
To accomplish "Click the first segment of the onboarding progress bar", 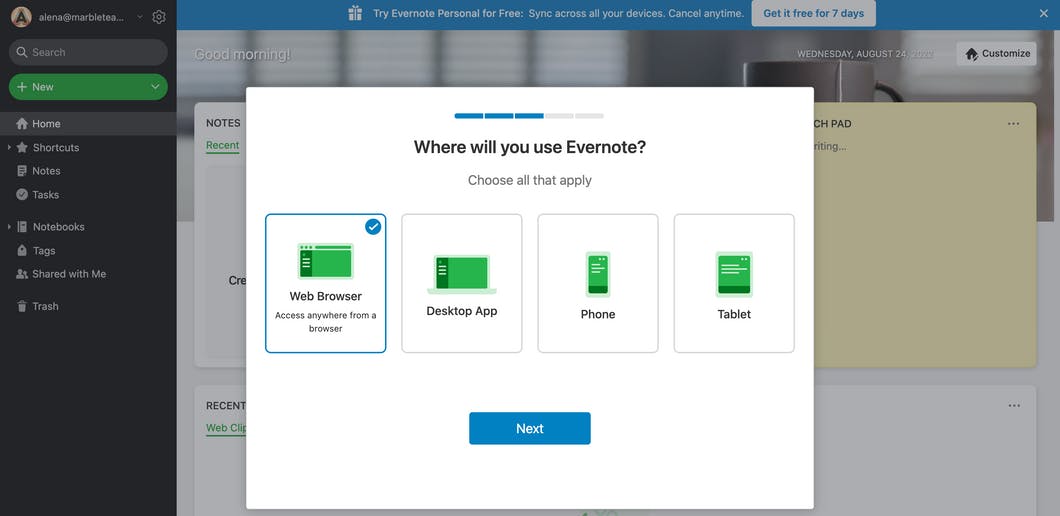I will (468, 116).
